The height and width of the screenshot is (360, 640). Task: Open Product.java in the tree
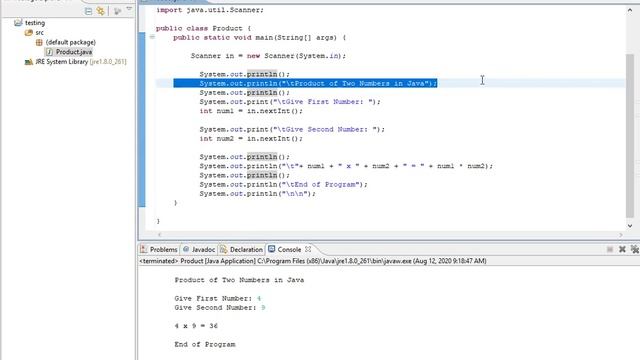click(74, 52)
